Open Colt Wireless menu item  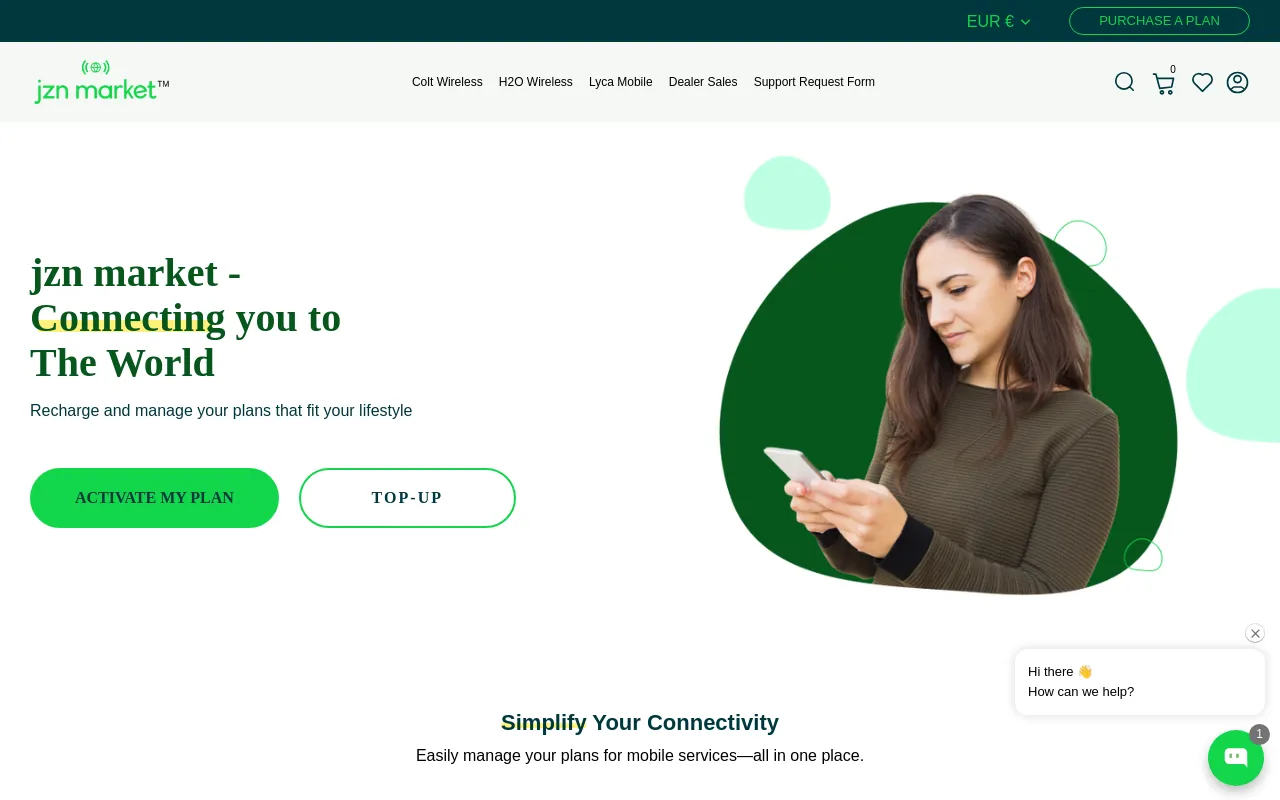click(x=447, y=82)
